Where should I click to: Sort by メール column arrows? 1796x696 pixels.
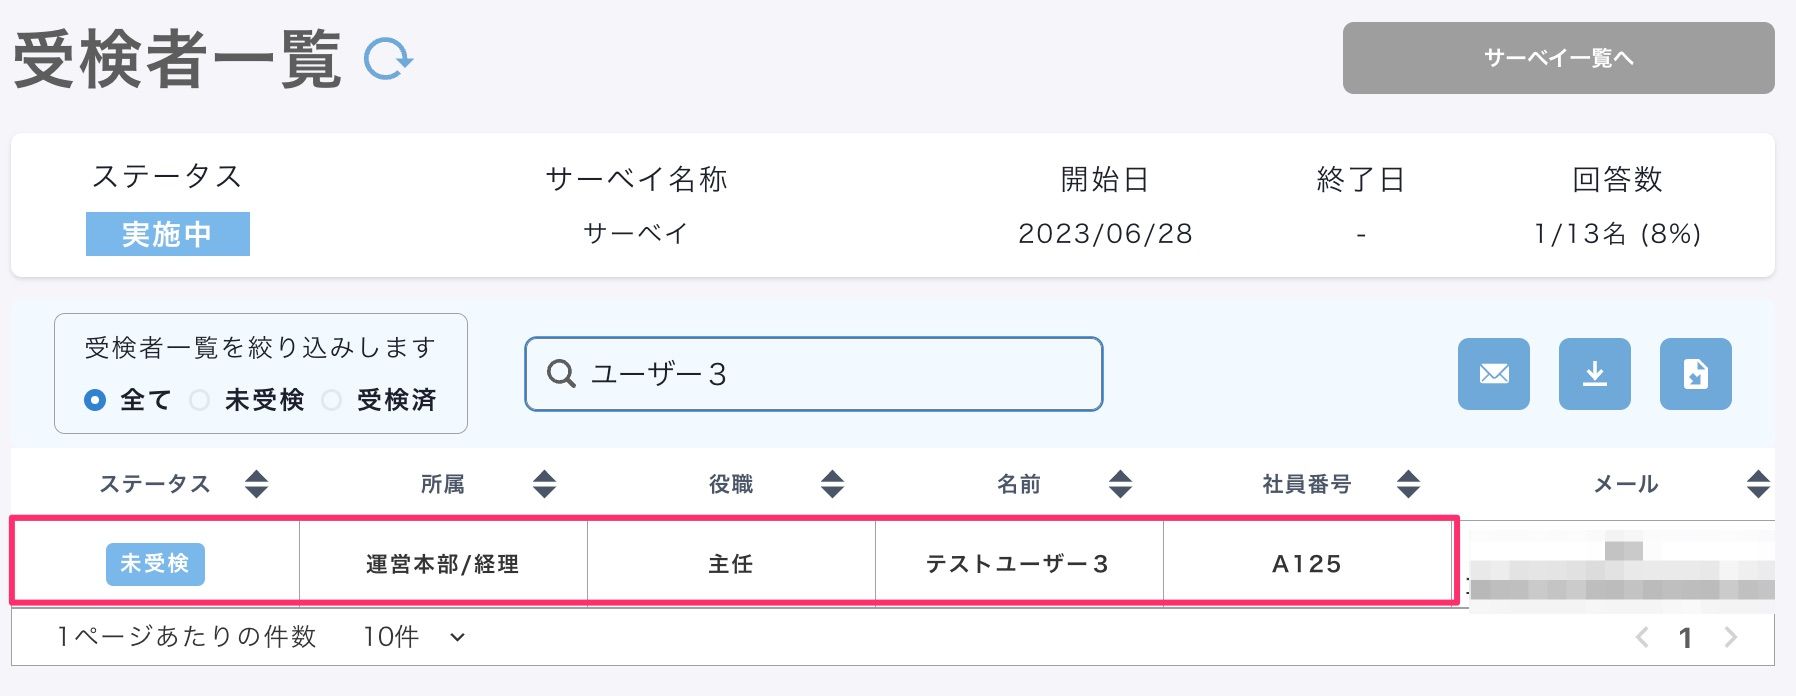coord(1758,484)
